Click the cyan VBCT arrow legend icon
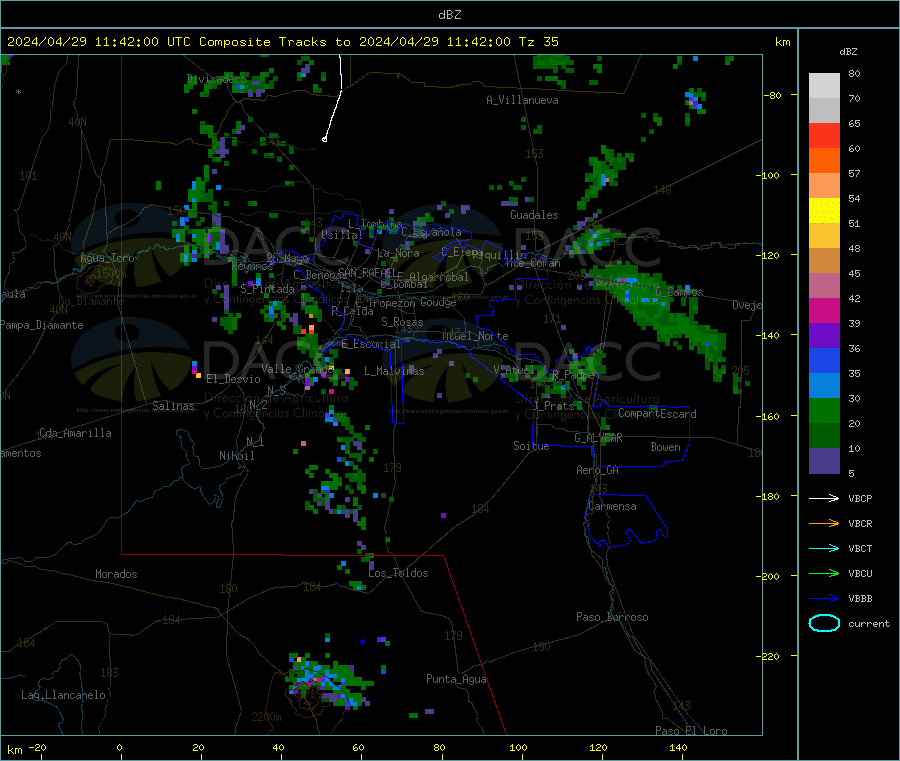Screen dimensions: 900x761 824,549
